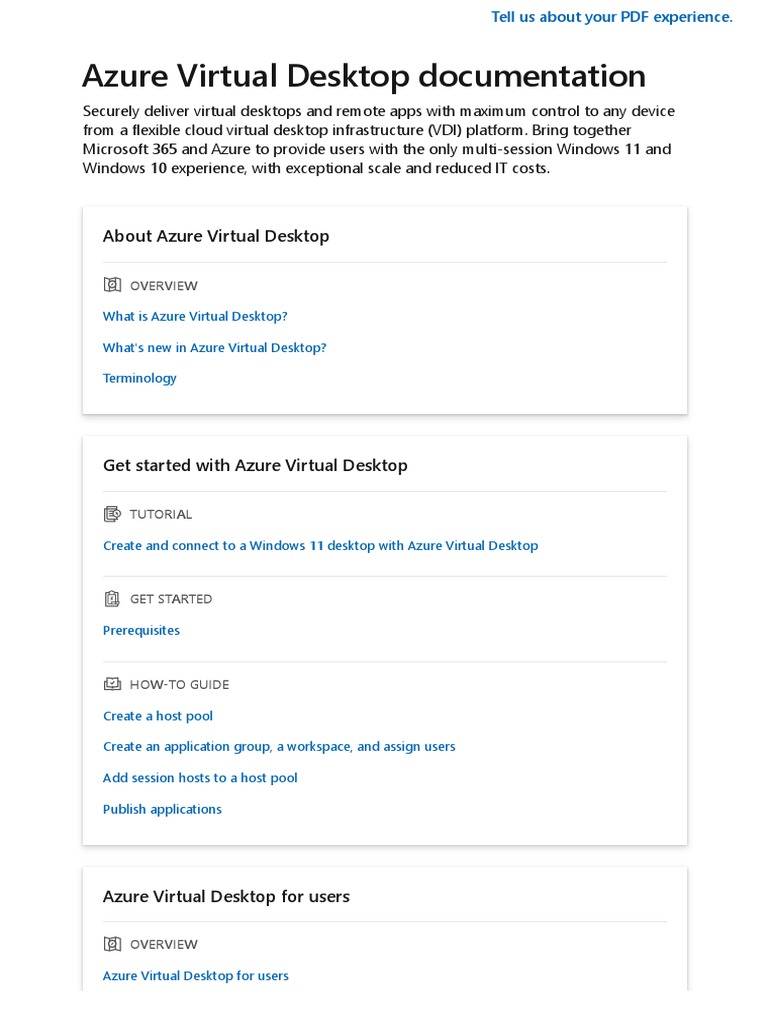Screen dimensions: 768x1024
Task: Click the Tutorial section icon
Action: 112,514
